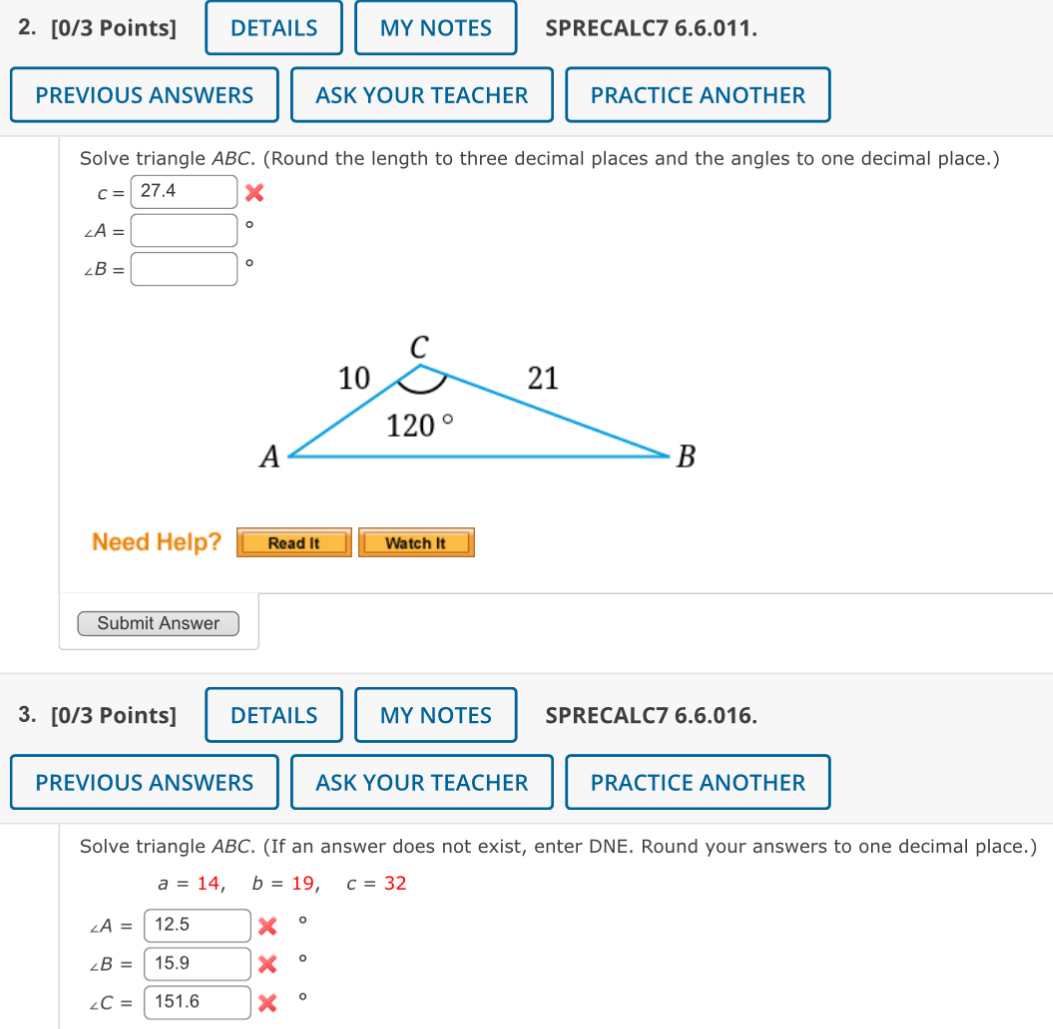Submit the answer for problem 2
The width and height of the screenshot is (1053, 1029).
coord(157,623)
